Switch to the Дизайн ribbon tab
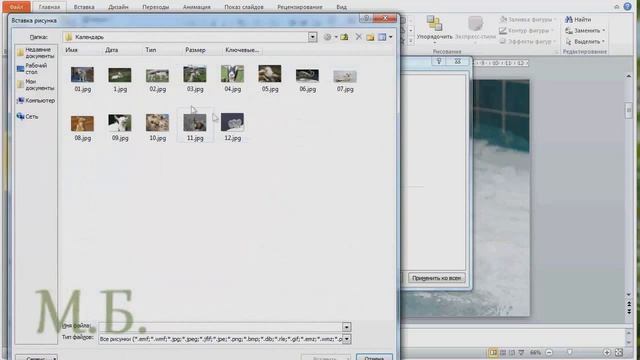The height and width of the screenshot is (360, 640). [118, 7]
